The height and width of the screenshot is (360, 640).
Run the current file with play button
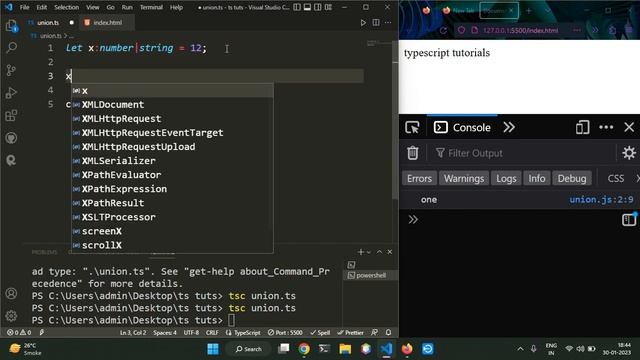pos(363,23)
